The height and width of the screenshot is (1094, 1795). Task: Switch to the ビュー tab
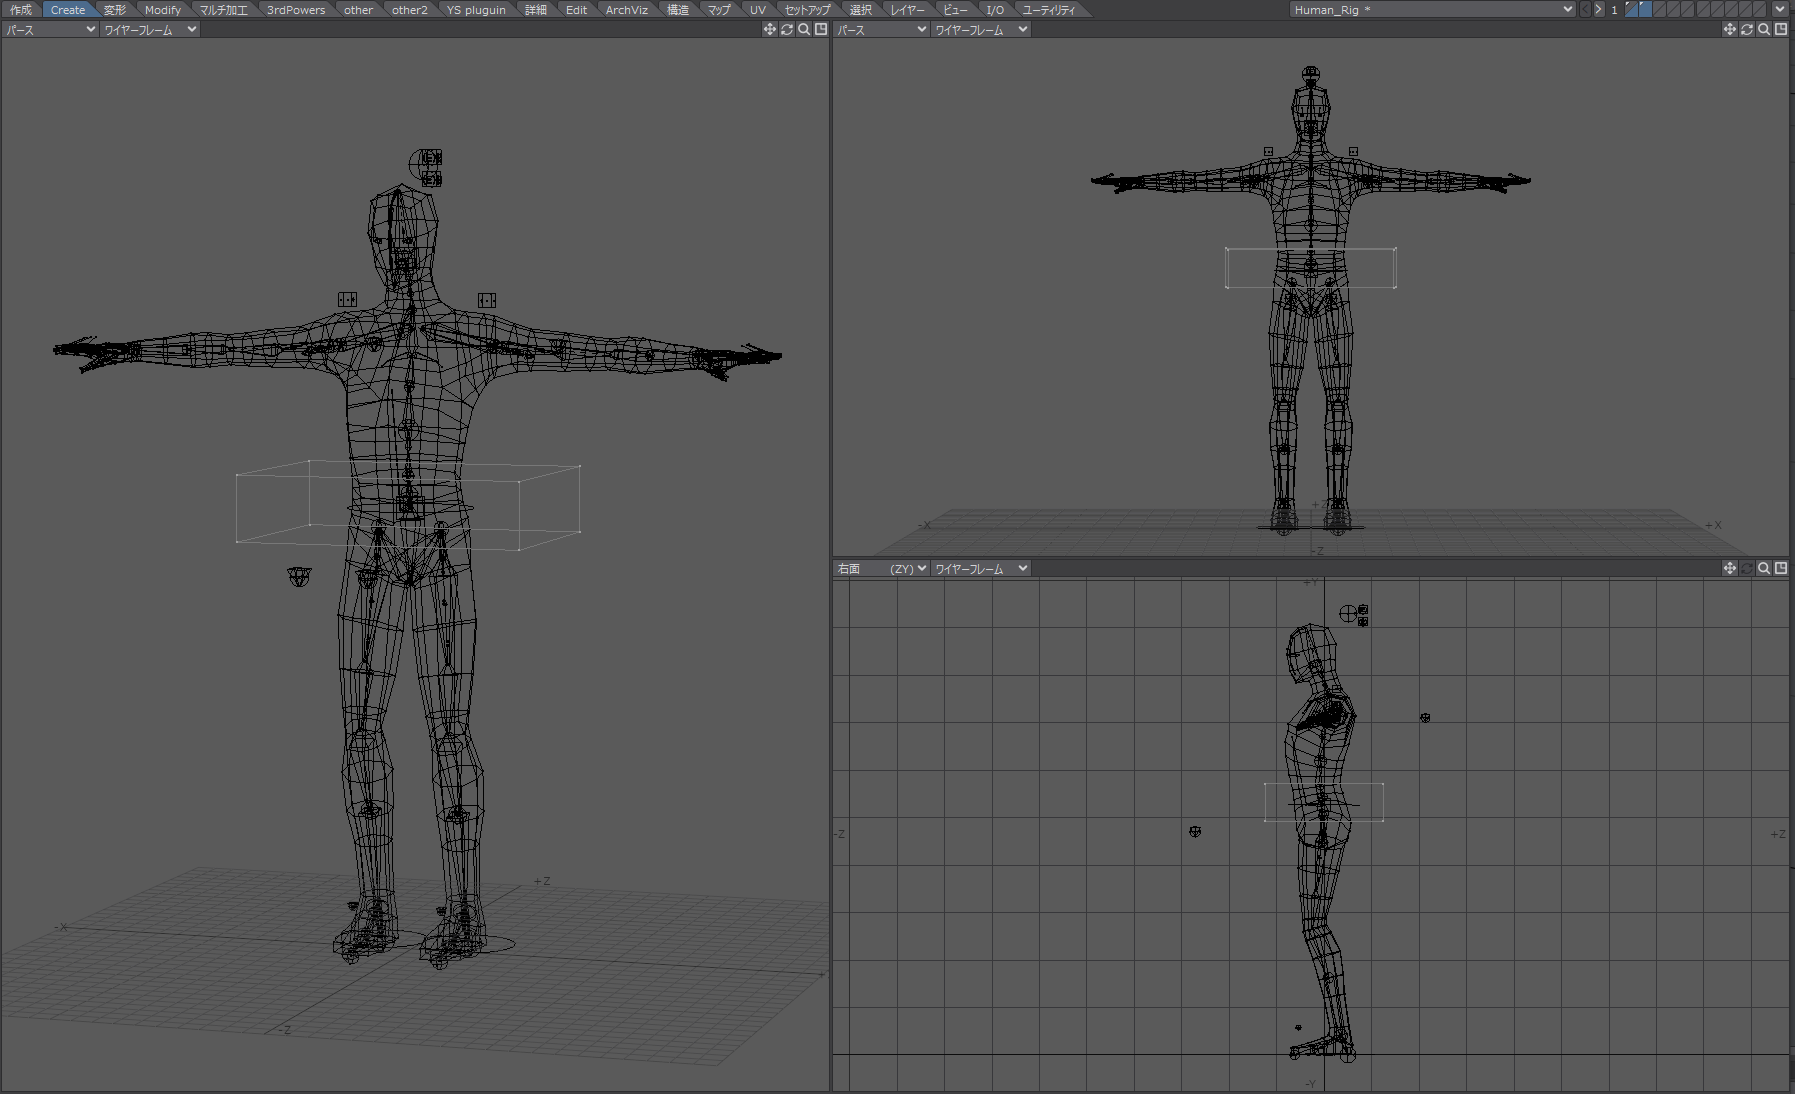point(956,10)
